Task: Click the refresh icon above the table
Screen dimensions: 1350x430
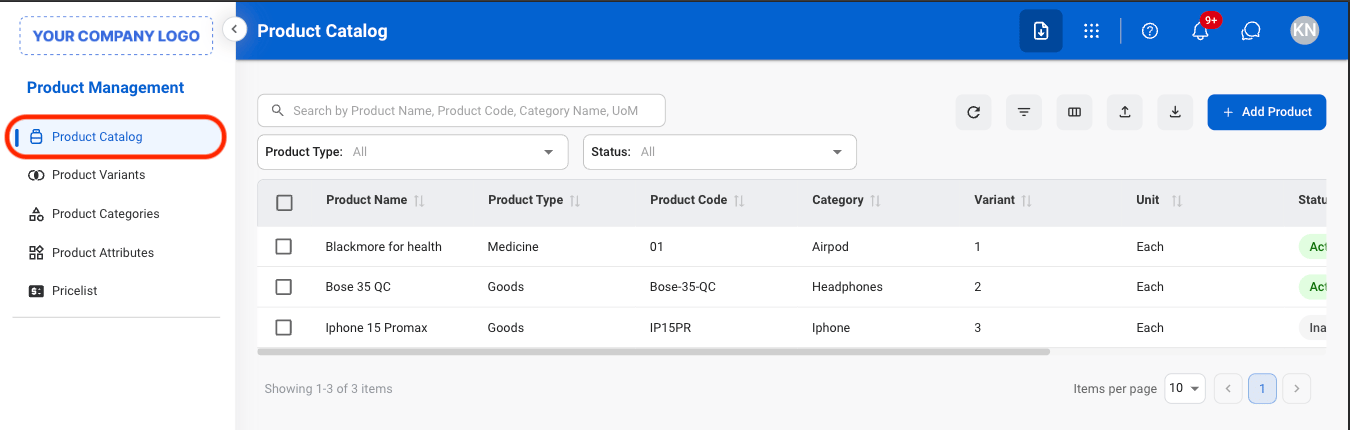Action: coord(974,112)
